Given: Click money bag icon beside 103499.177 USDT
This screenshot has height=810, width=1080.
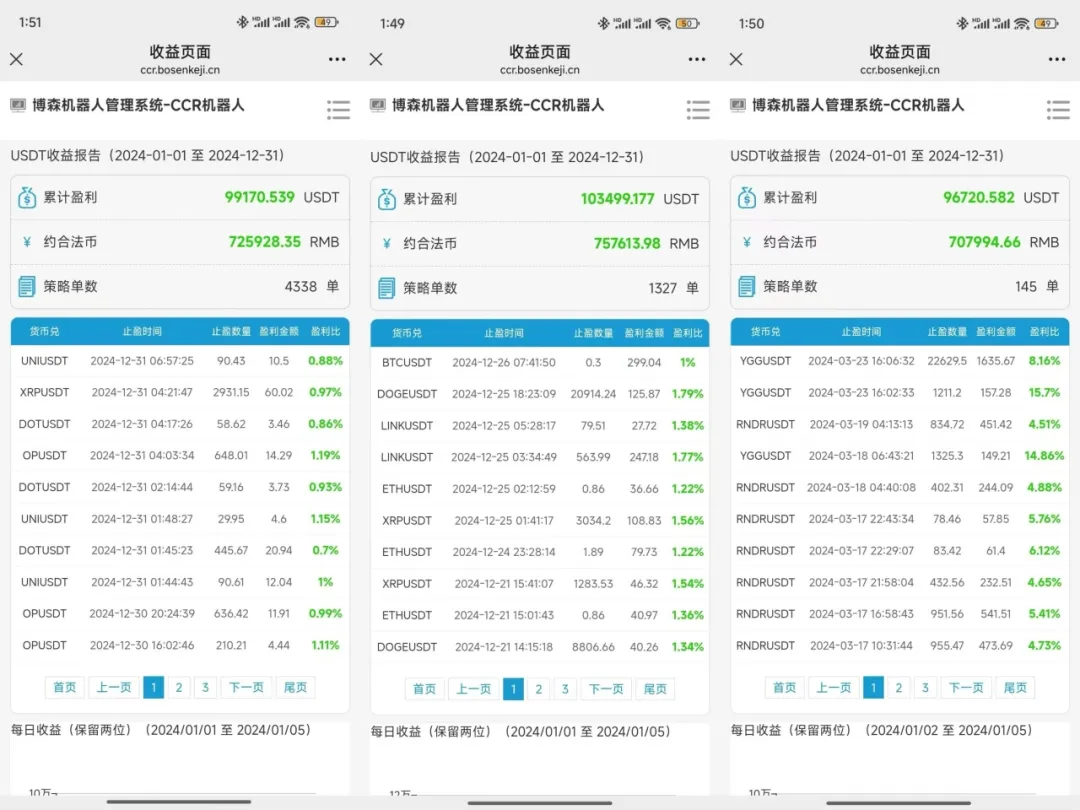Looking at the screenshot, I should click(386, 199).
